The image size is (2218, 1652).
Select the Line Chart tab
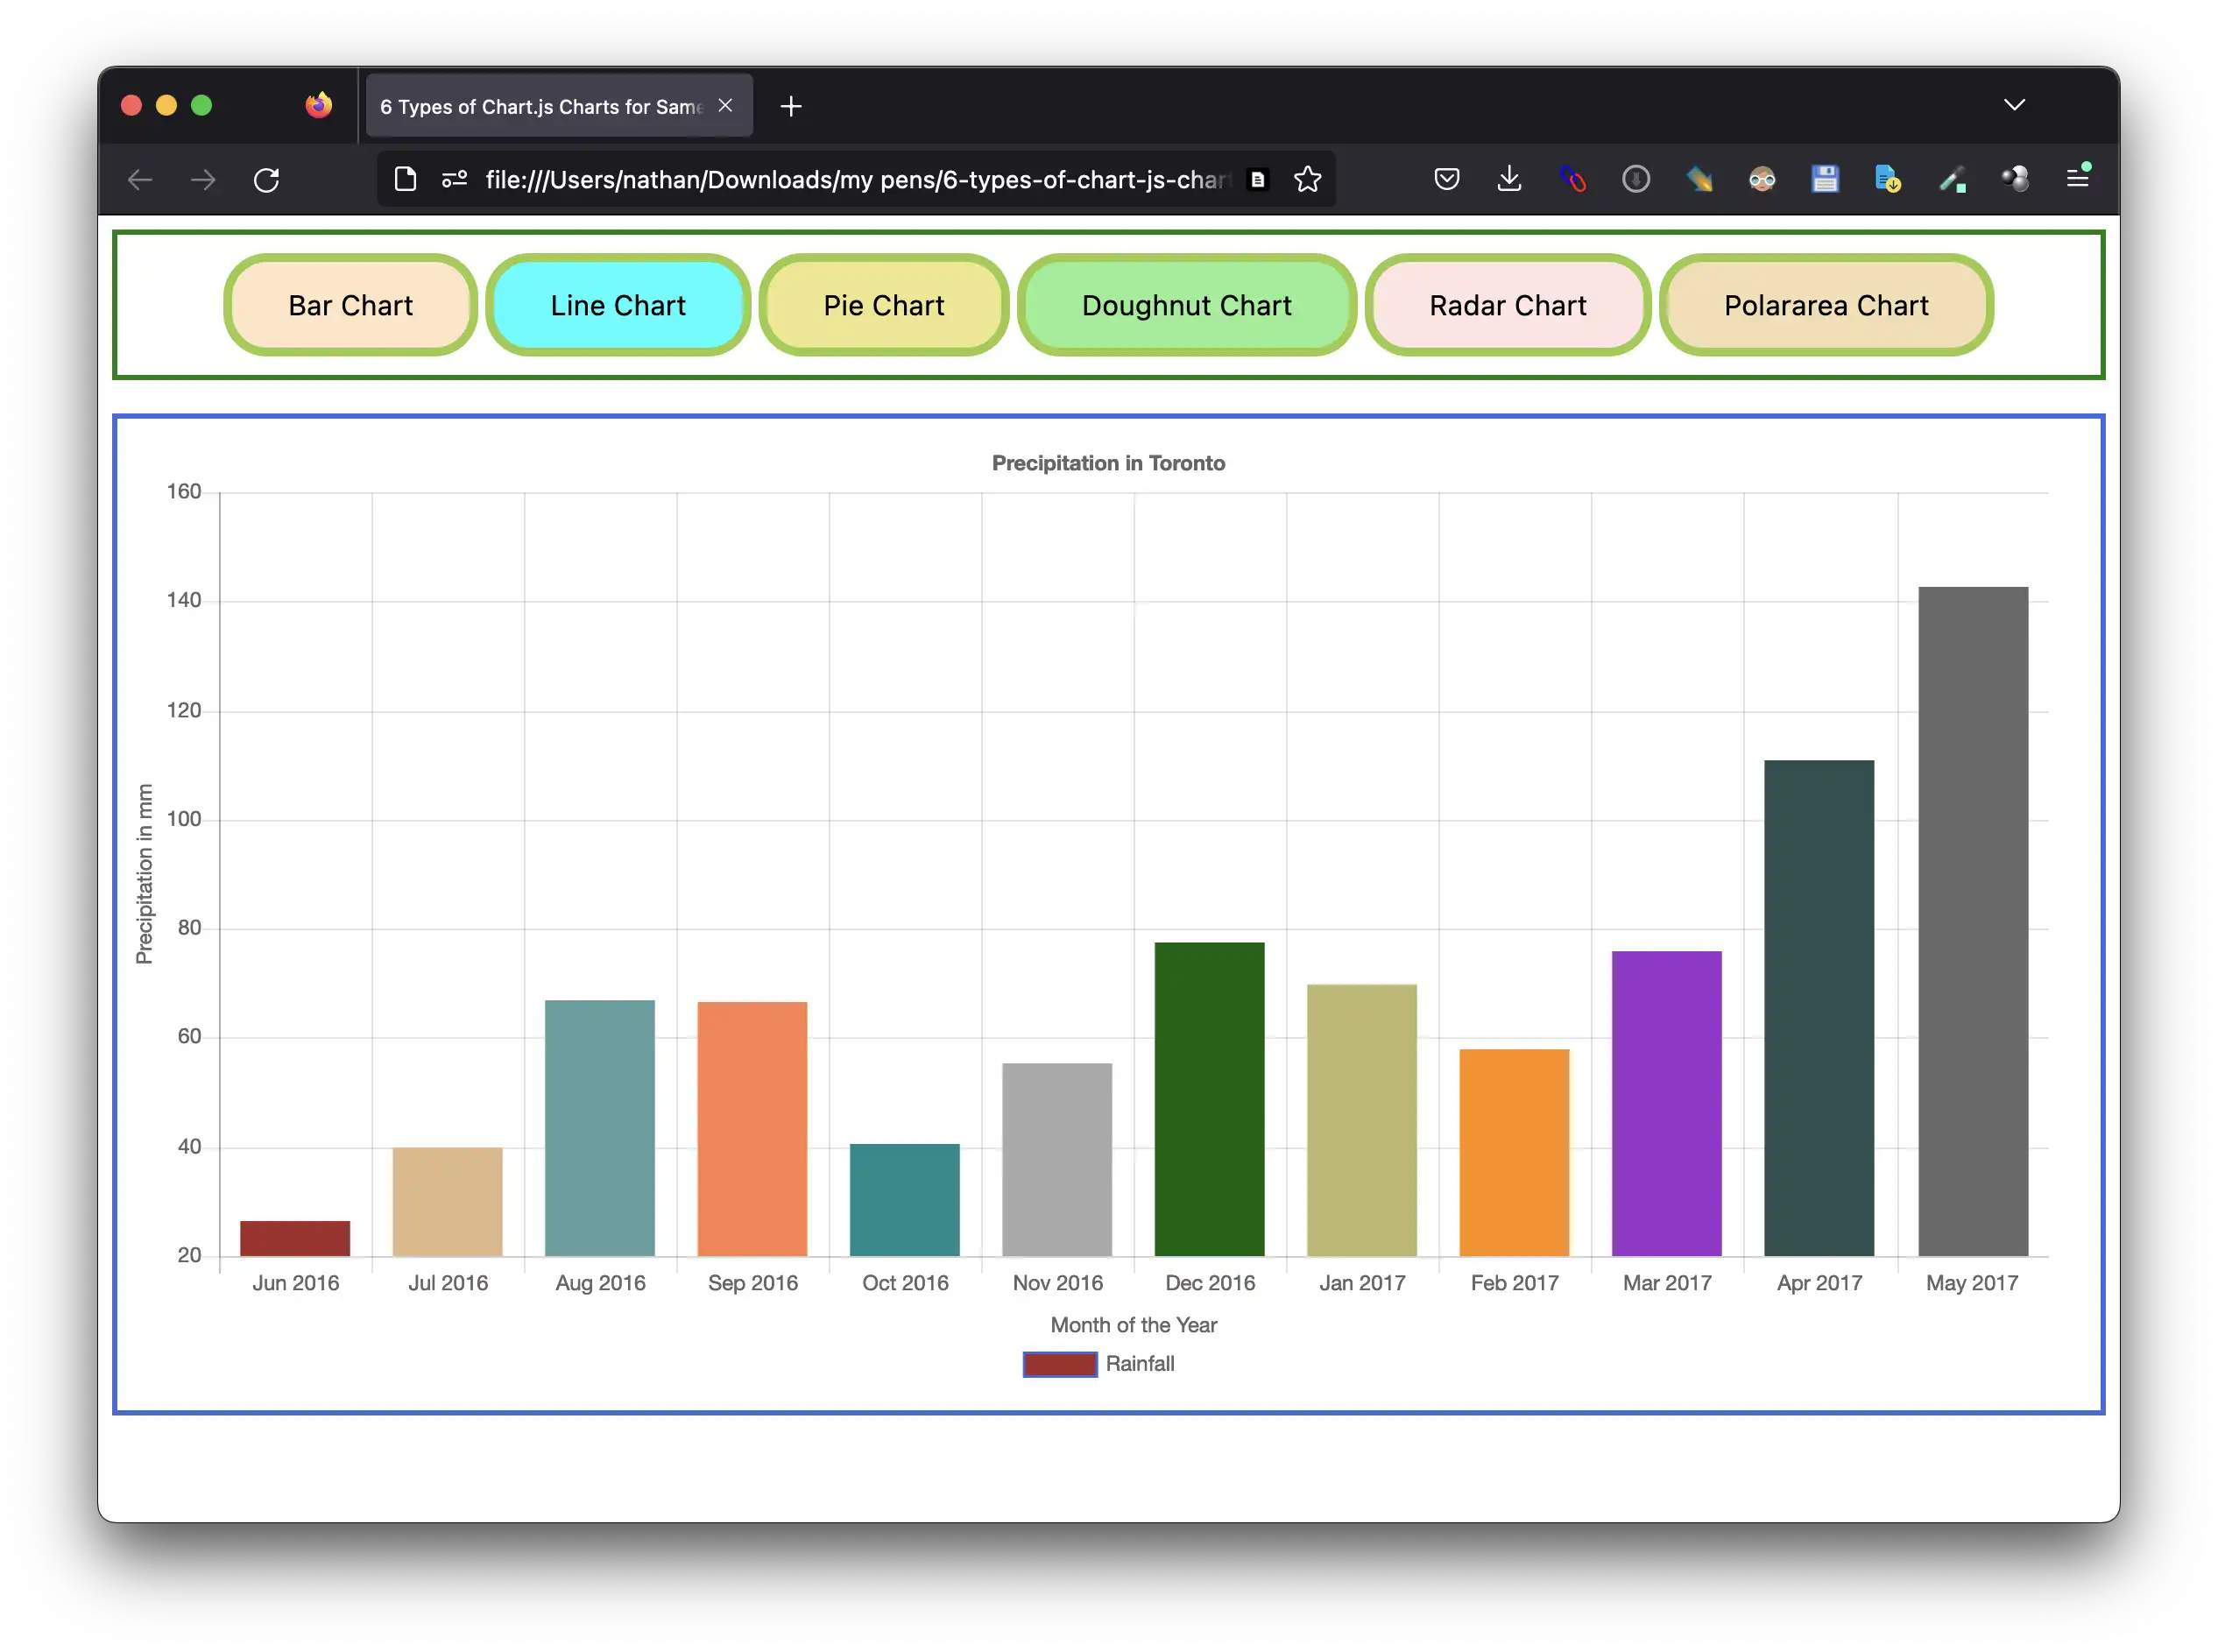point(618,306)
